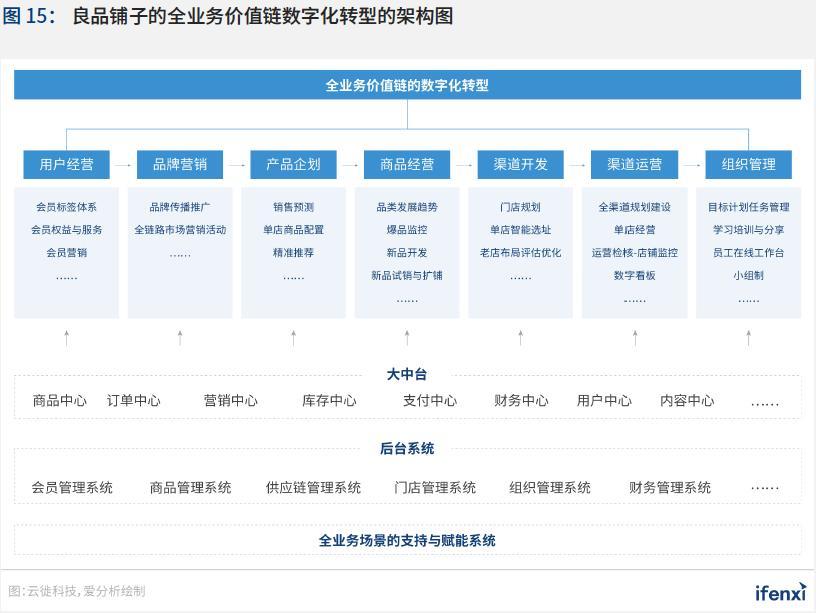Click the 大中台 section label
The width and height of the screenshot is (816, 613).
pyautogui.click(x=407, y=373)
